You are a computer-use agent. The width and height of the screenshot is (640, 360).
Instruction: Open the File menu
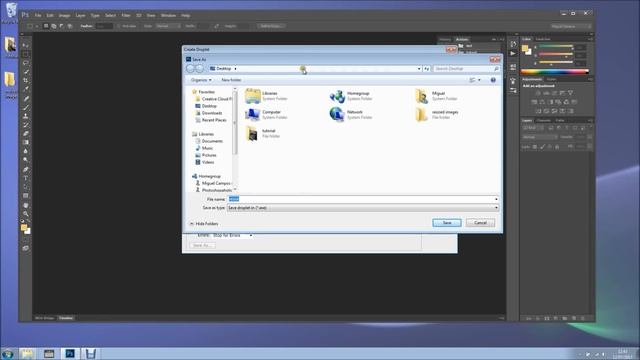[38, 16]
